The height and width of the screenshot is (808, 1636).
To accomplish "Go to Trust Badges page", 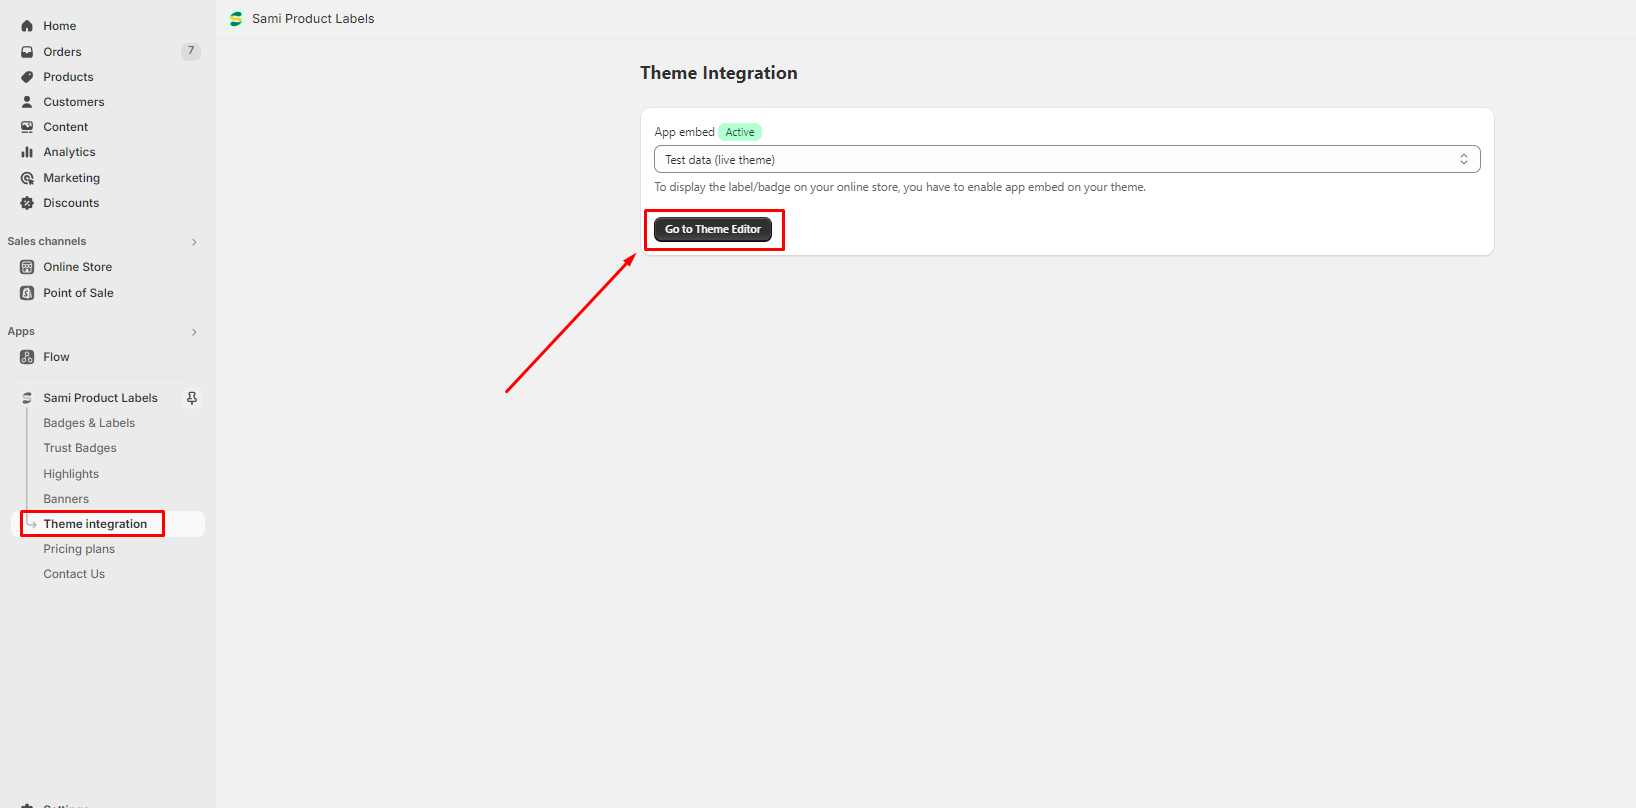I will (80, 448).
